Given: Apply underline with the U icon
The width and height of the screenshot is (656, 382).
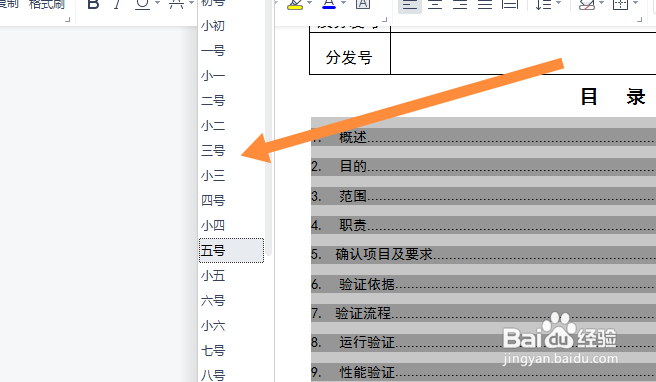Looking at the screenshot, I should [x=142, y=4].
